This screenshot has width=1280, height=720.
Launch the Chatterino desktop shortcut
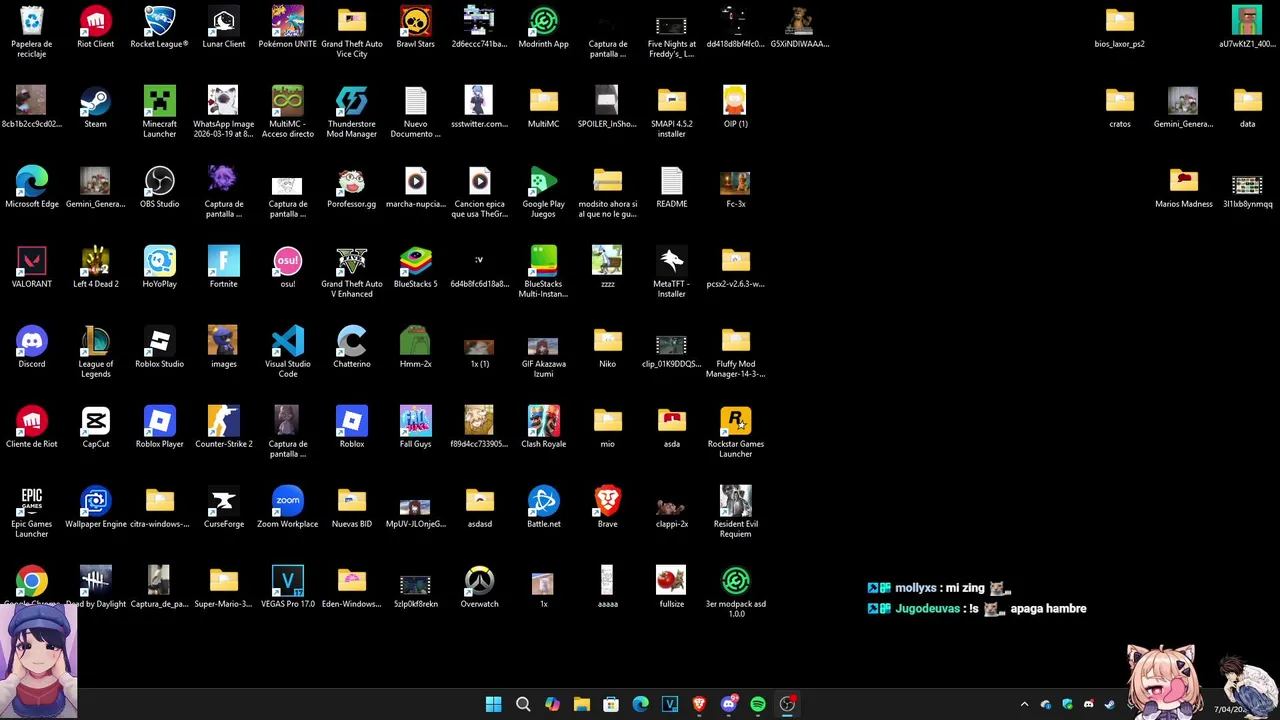(x=351, y=347)
